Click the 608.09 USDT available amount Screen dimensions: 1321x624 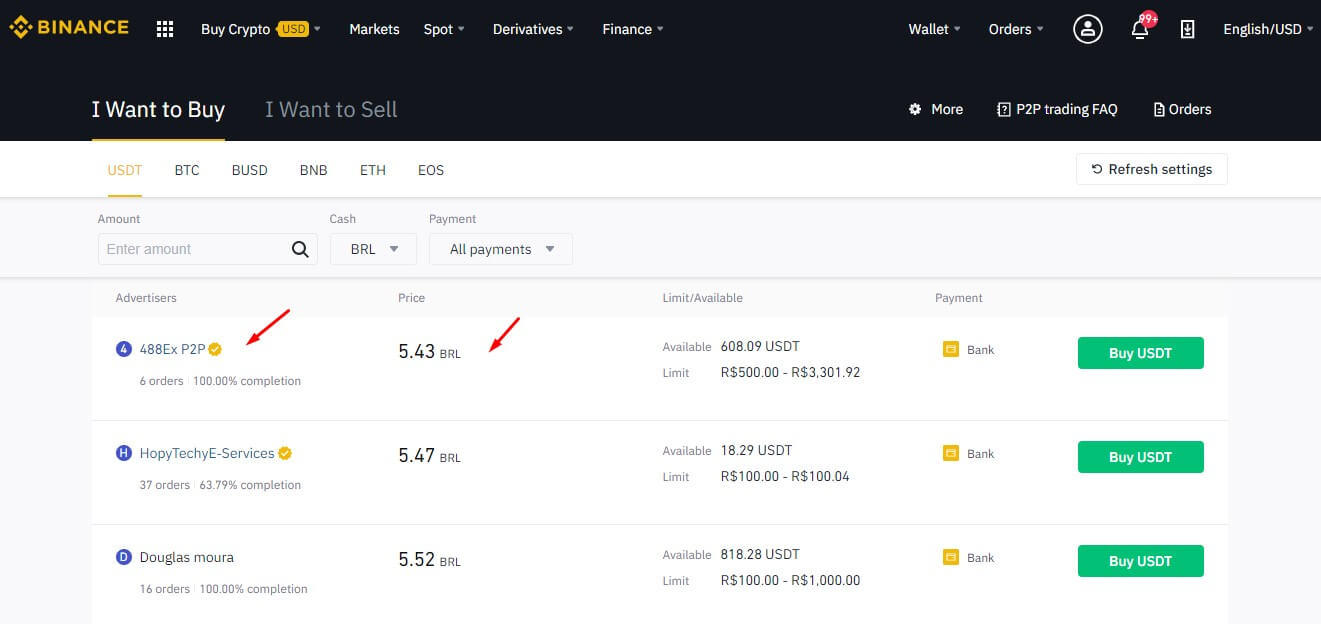pyautogui.click(x=760, y=346)
